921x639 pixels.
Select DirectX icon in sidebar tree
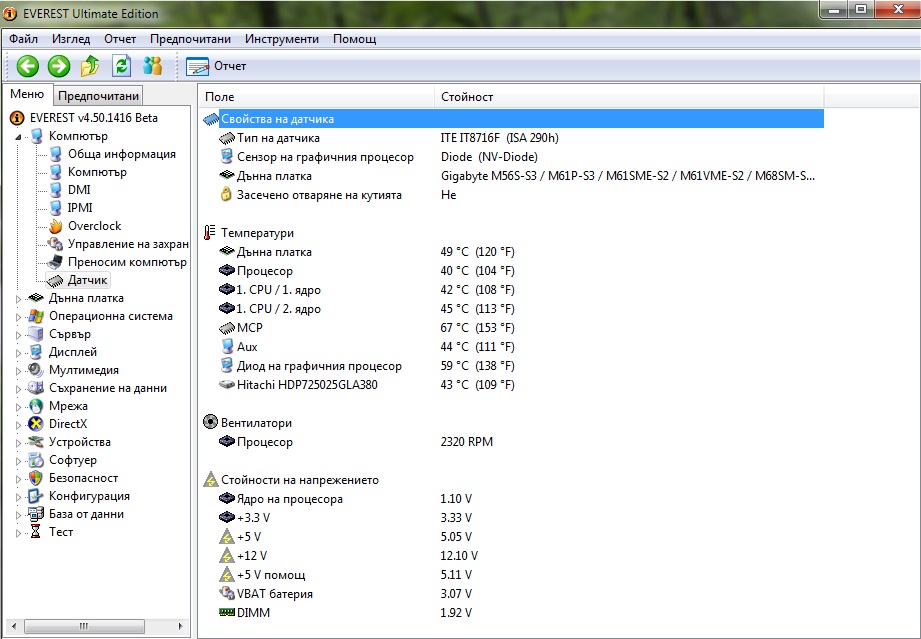tap(36, 424)
